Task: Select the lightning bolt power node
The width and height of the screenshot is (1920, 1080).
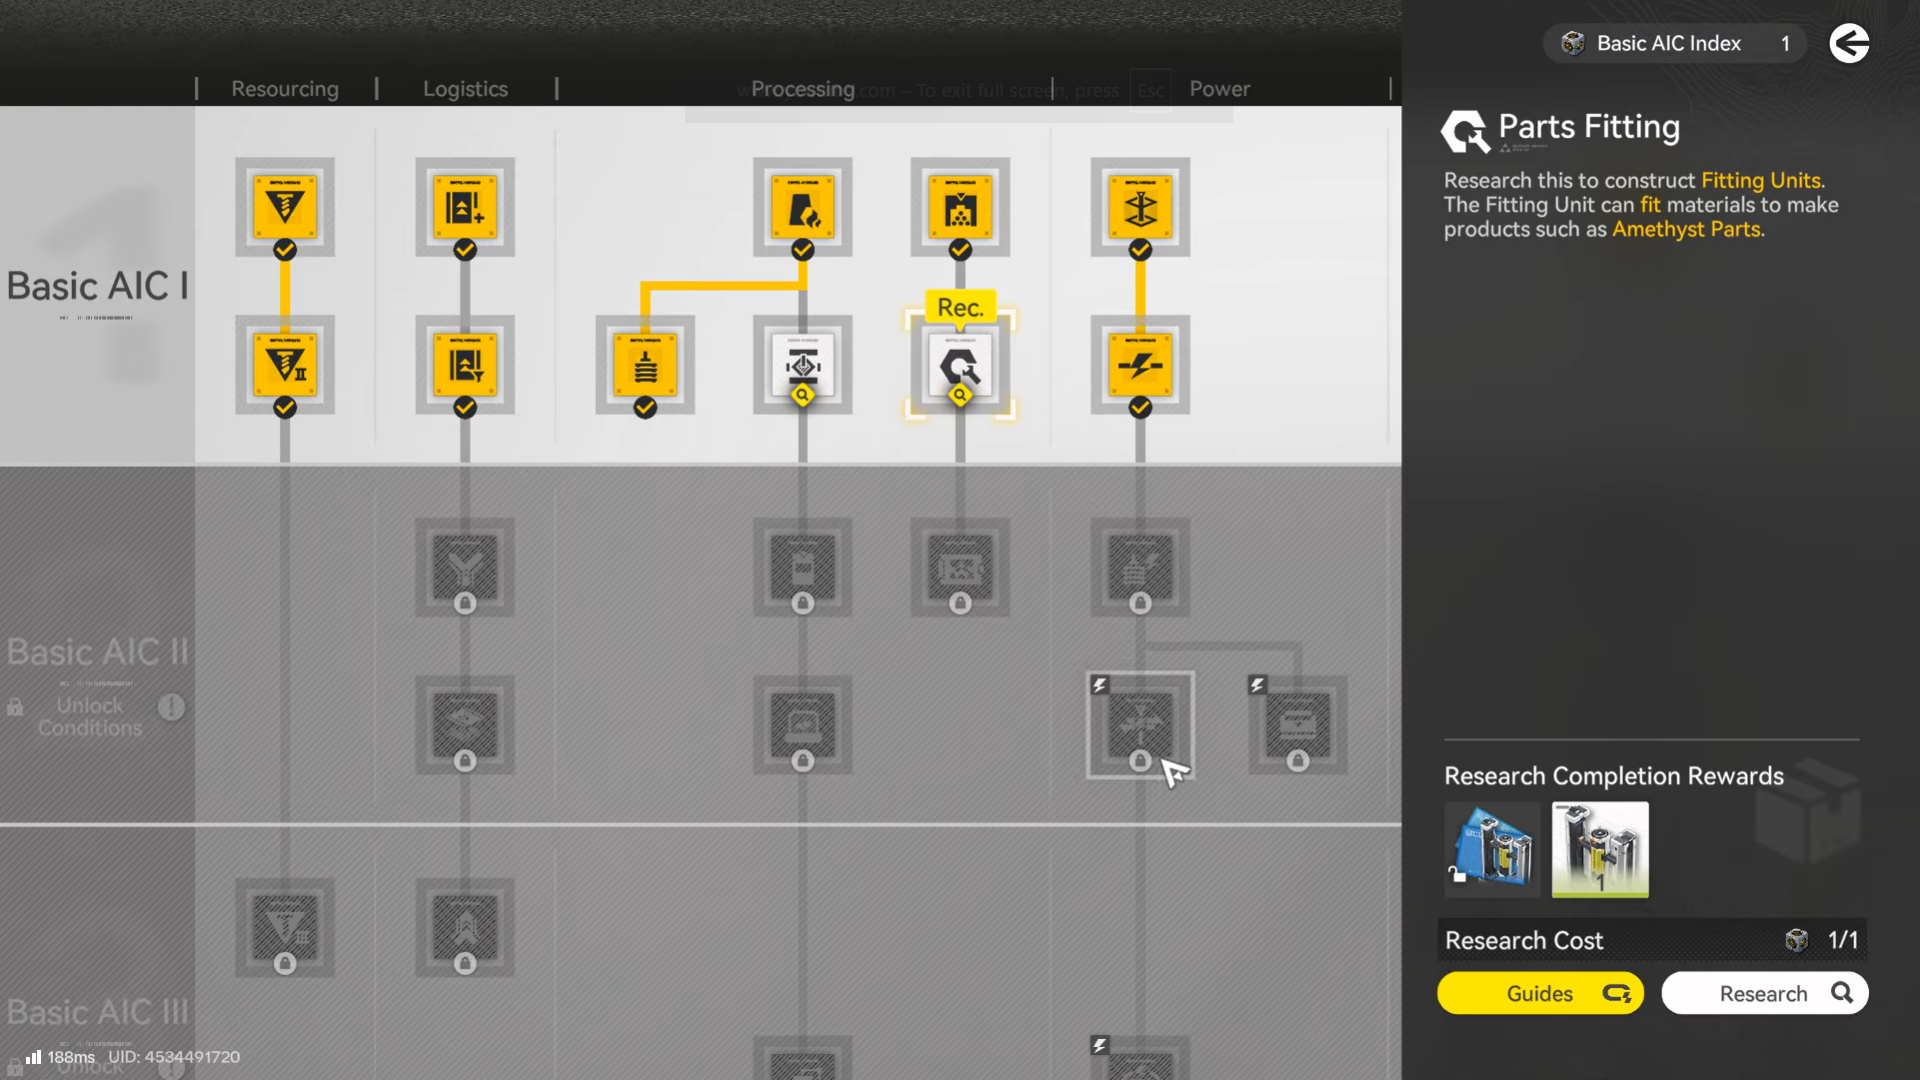Action: [1140, 366]
